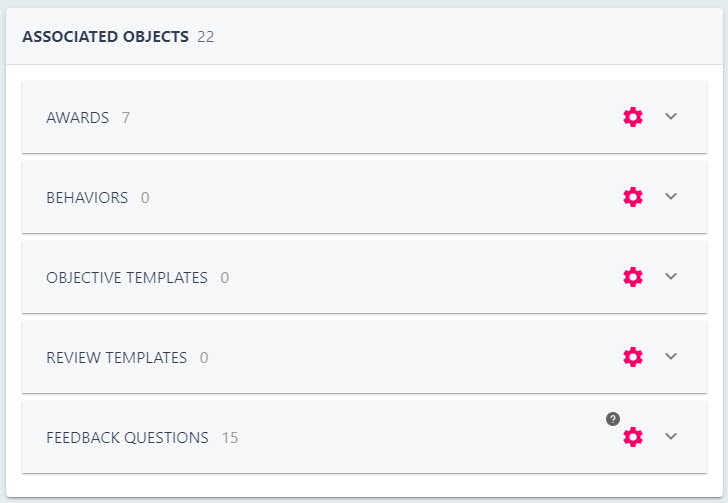This screenshot has height=503, width=728.
Task: Expand the Feedback Questions chevron
Action: click(x=671, y=436)
